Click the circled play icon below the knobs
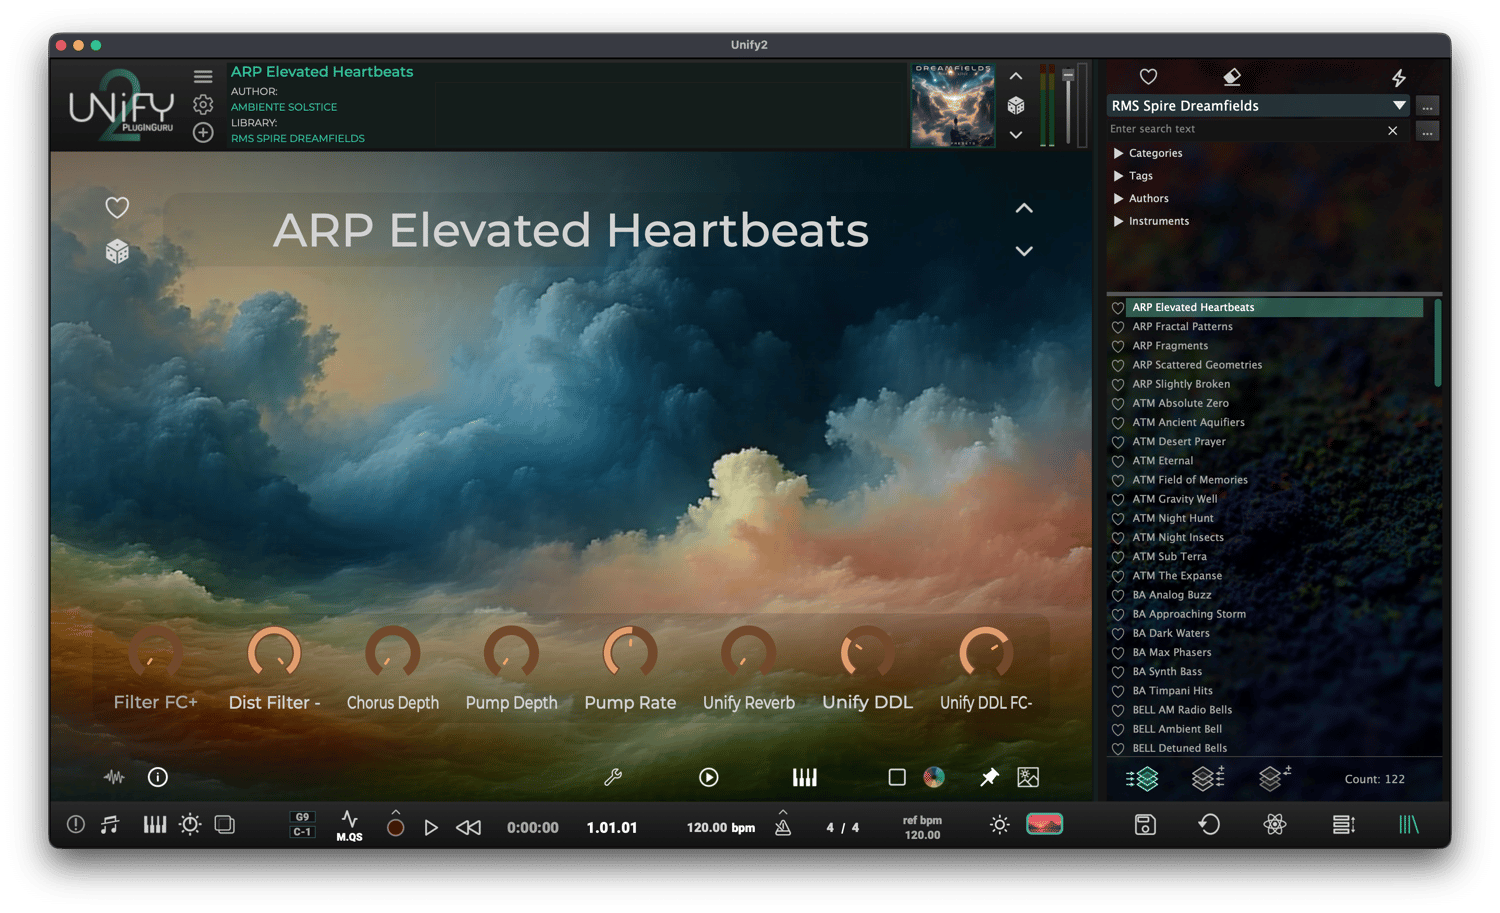 709,777
